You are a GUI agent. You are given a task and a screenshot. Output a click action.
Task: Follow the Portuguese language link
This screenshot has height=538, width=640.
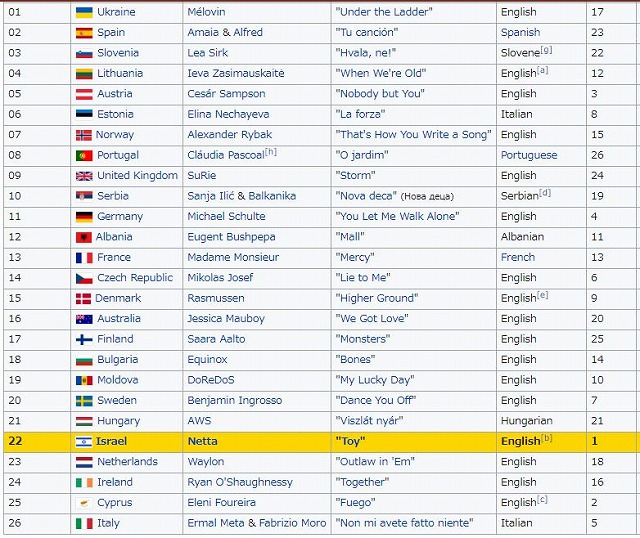click(529, 155)
